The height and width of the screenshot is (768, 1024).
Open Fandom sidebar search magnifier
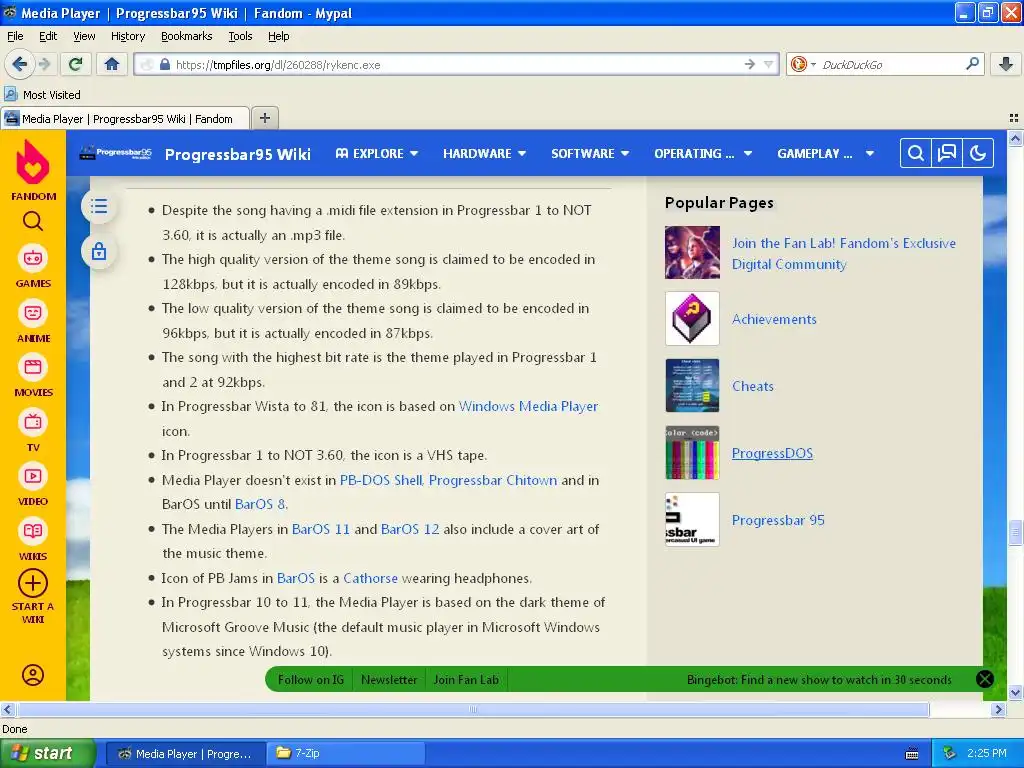(33, 222)
